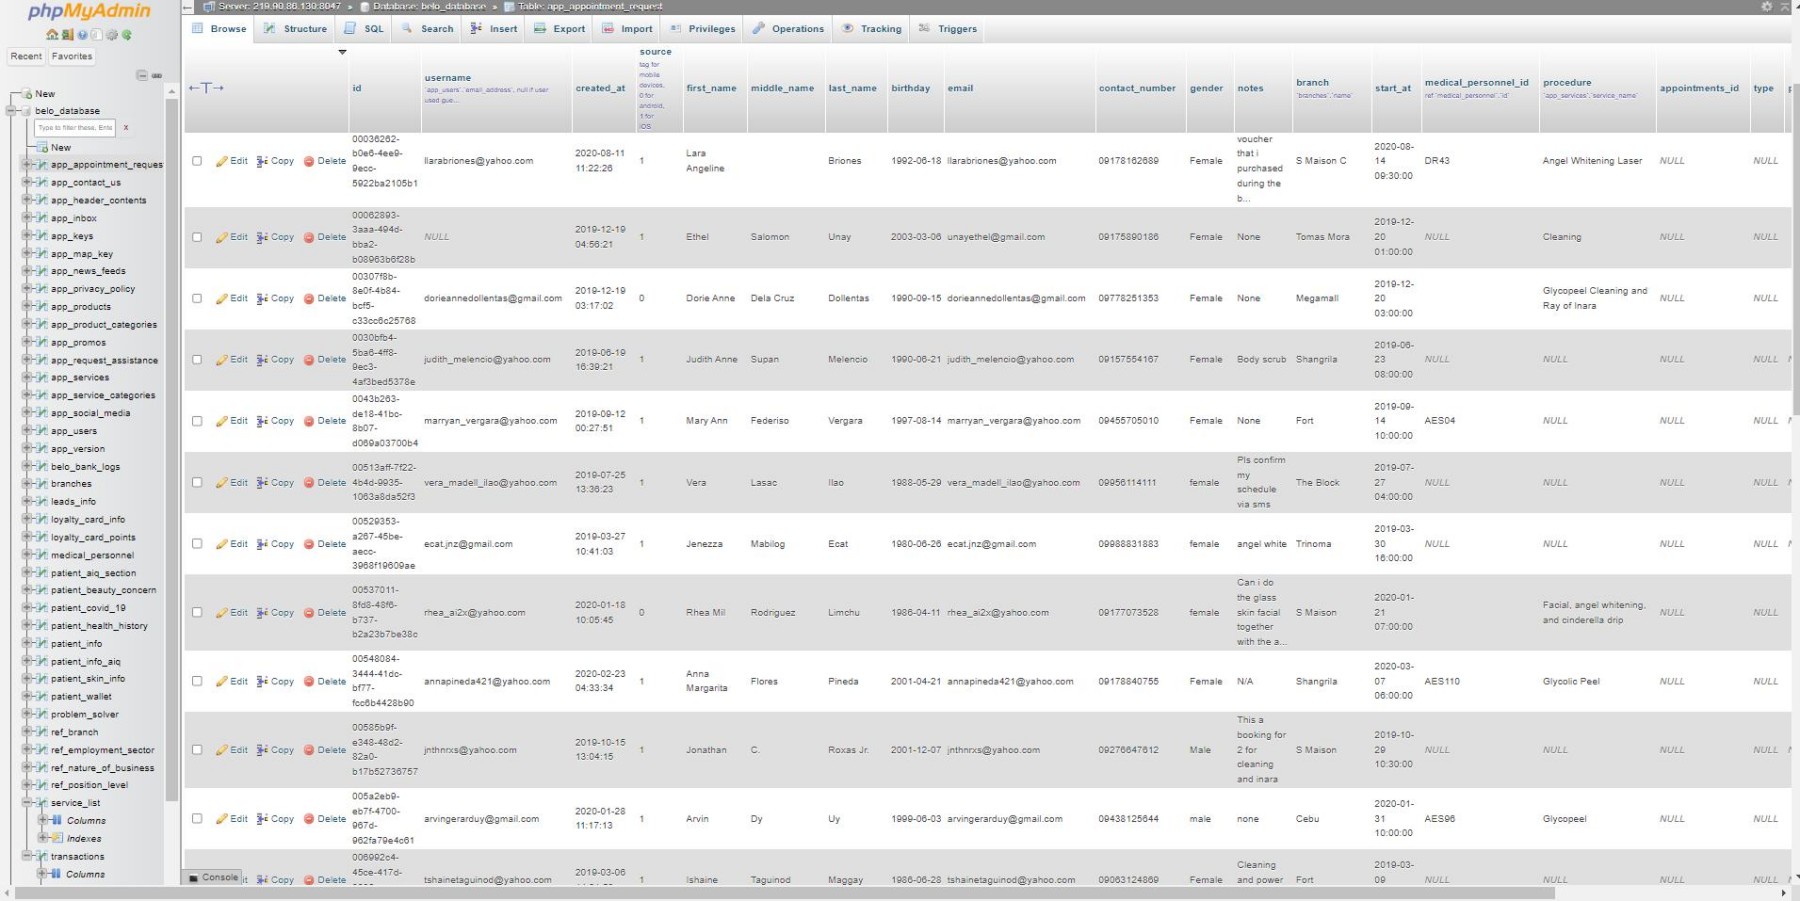Viewport: 1800px width, 901px height.
Task: Go to phpMyAdmin home icon
Action: coord(52,35)
